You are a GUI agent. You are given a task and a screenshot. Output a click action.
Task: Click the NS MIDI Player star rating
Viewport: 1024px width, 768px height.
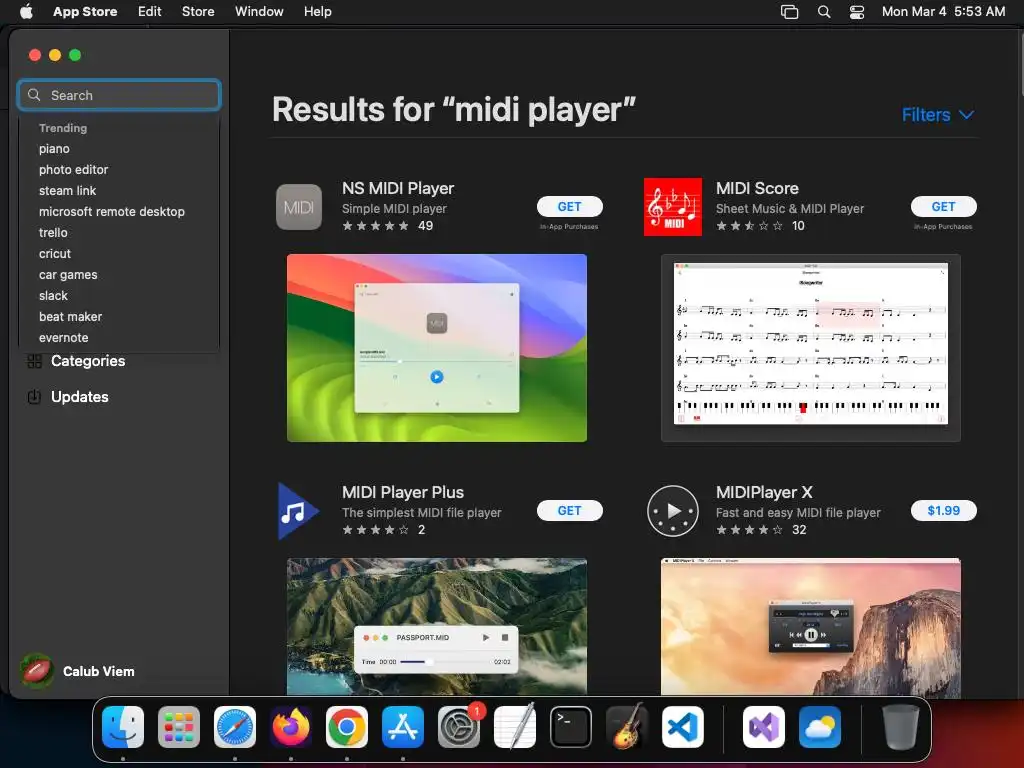[x=376, y=226]
